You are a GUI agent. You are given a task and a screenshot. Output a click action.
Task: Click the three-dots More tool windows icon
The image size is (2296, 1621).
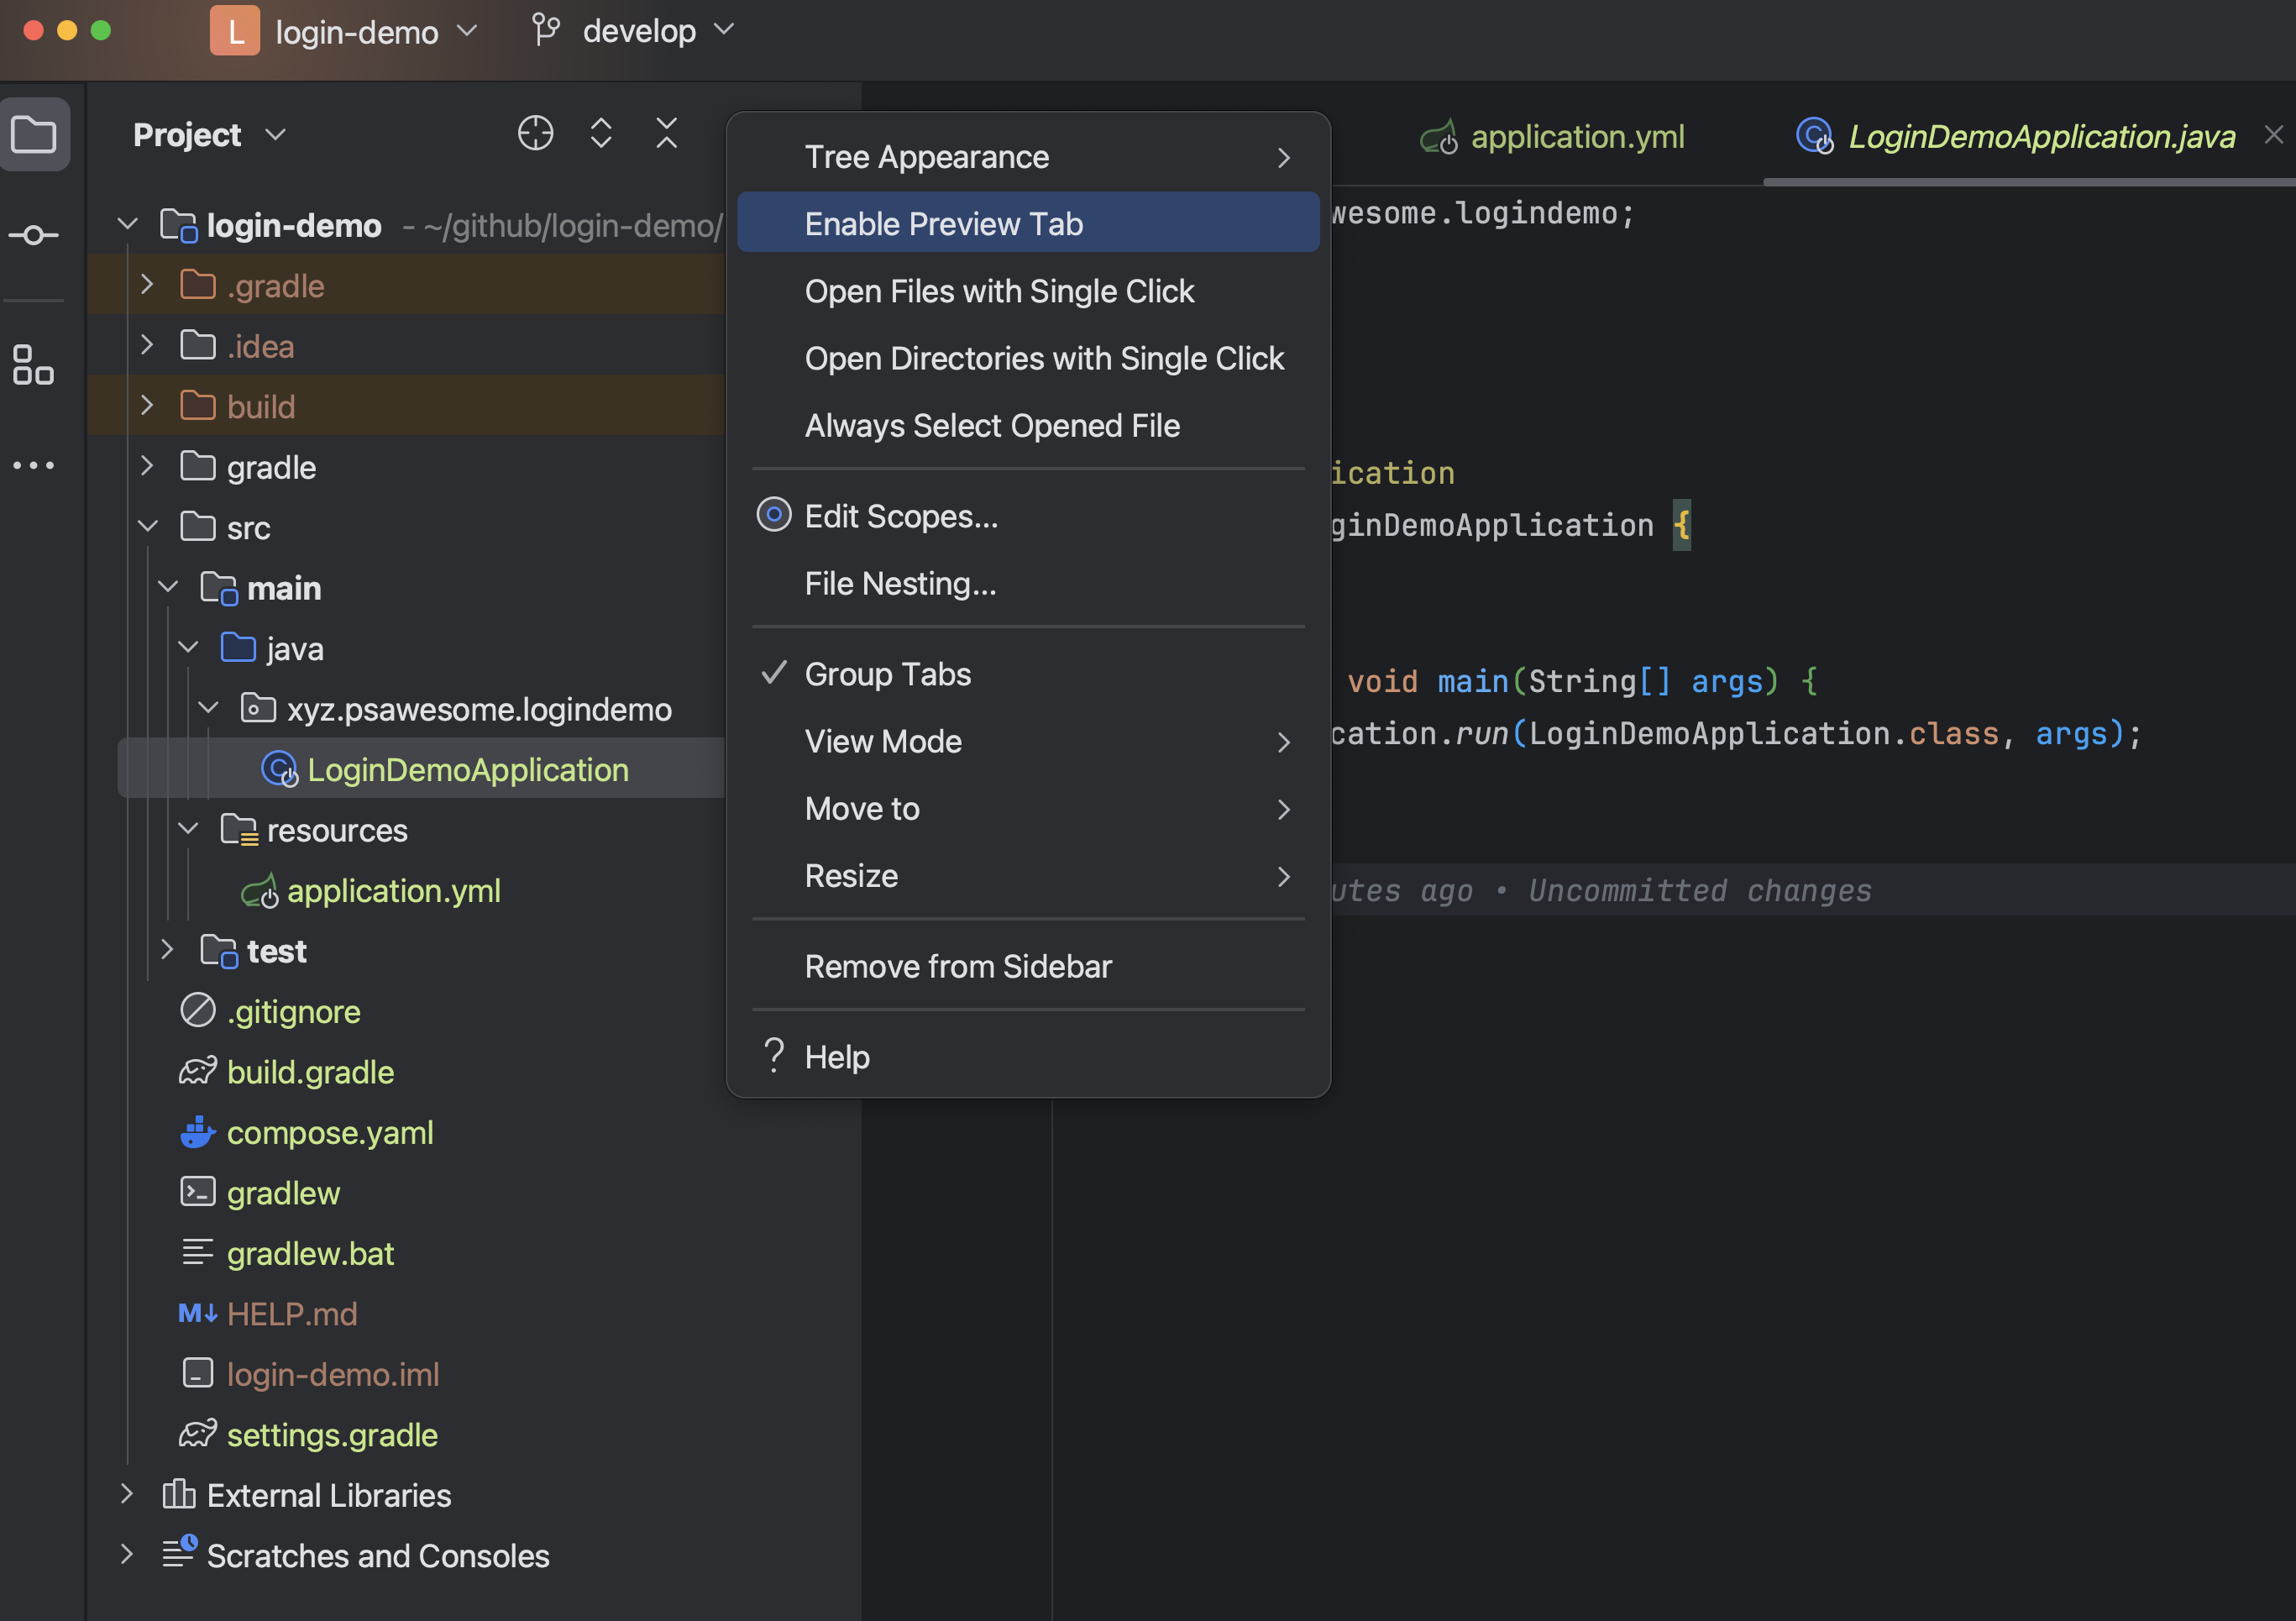pyautogui.click(x=34, y=465)
